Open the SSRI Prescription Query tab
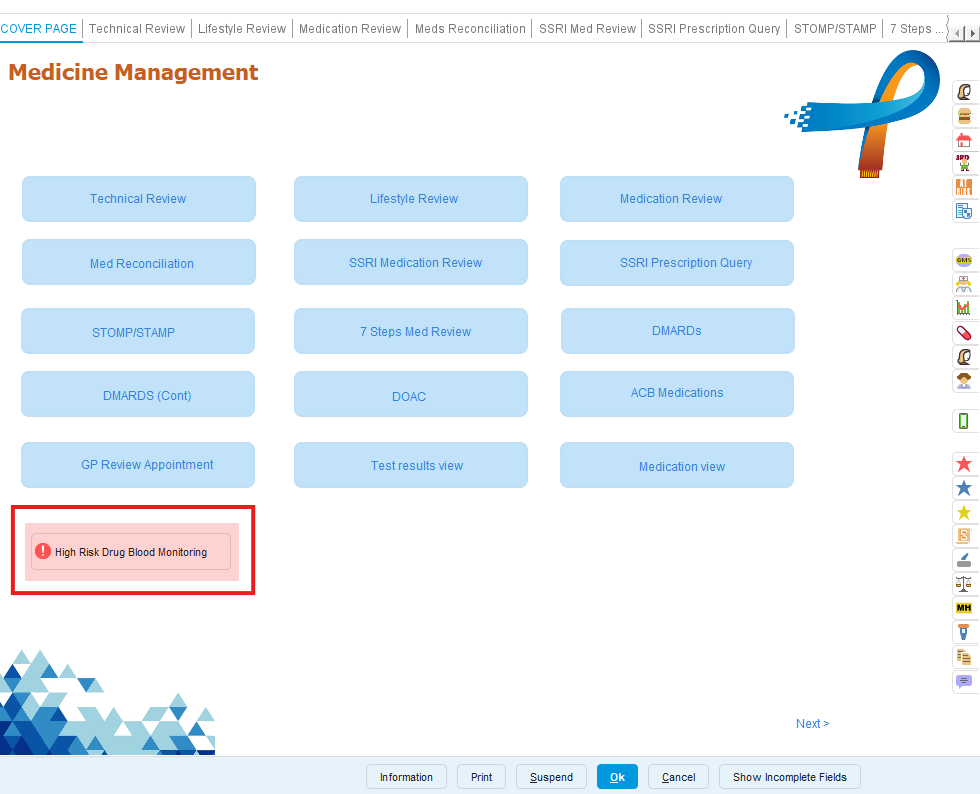Image resolution: width=980 pixels, height=794 pixels. pos(714,29)
